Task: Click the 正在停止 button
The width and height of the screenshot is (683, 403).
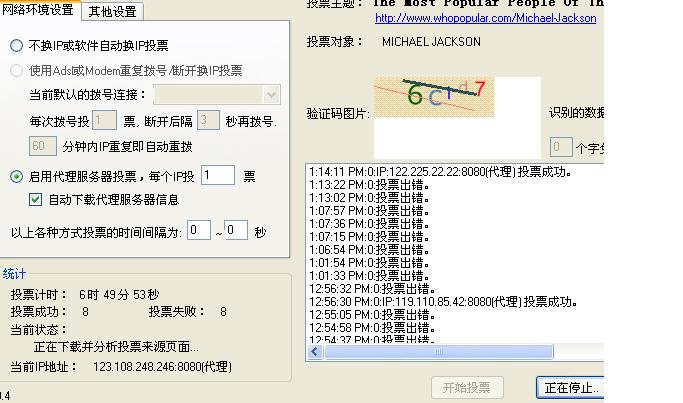Action: click(x=570, y=388)
